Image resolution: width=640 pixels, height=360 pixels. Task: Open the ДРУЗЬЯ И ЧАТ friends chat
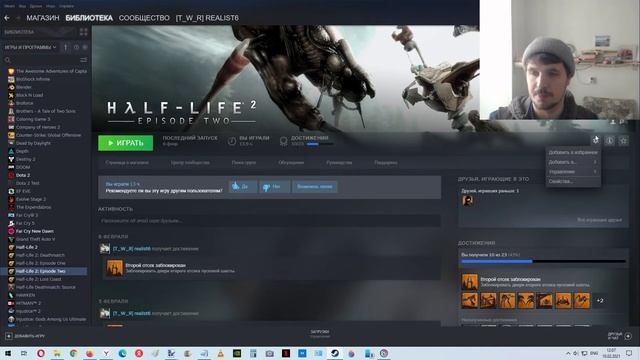click(620, 336)
